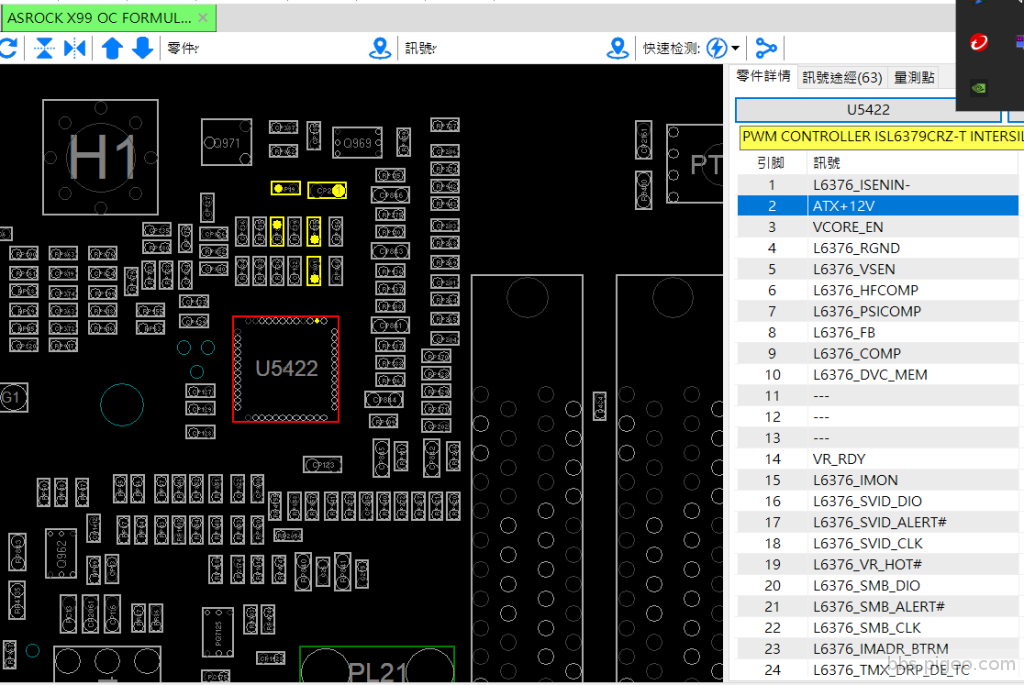Switch to the 訊號途經(63) tab
The height and width of the screenshot is (685, 1024).
point(842,77)
